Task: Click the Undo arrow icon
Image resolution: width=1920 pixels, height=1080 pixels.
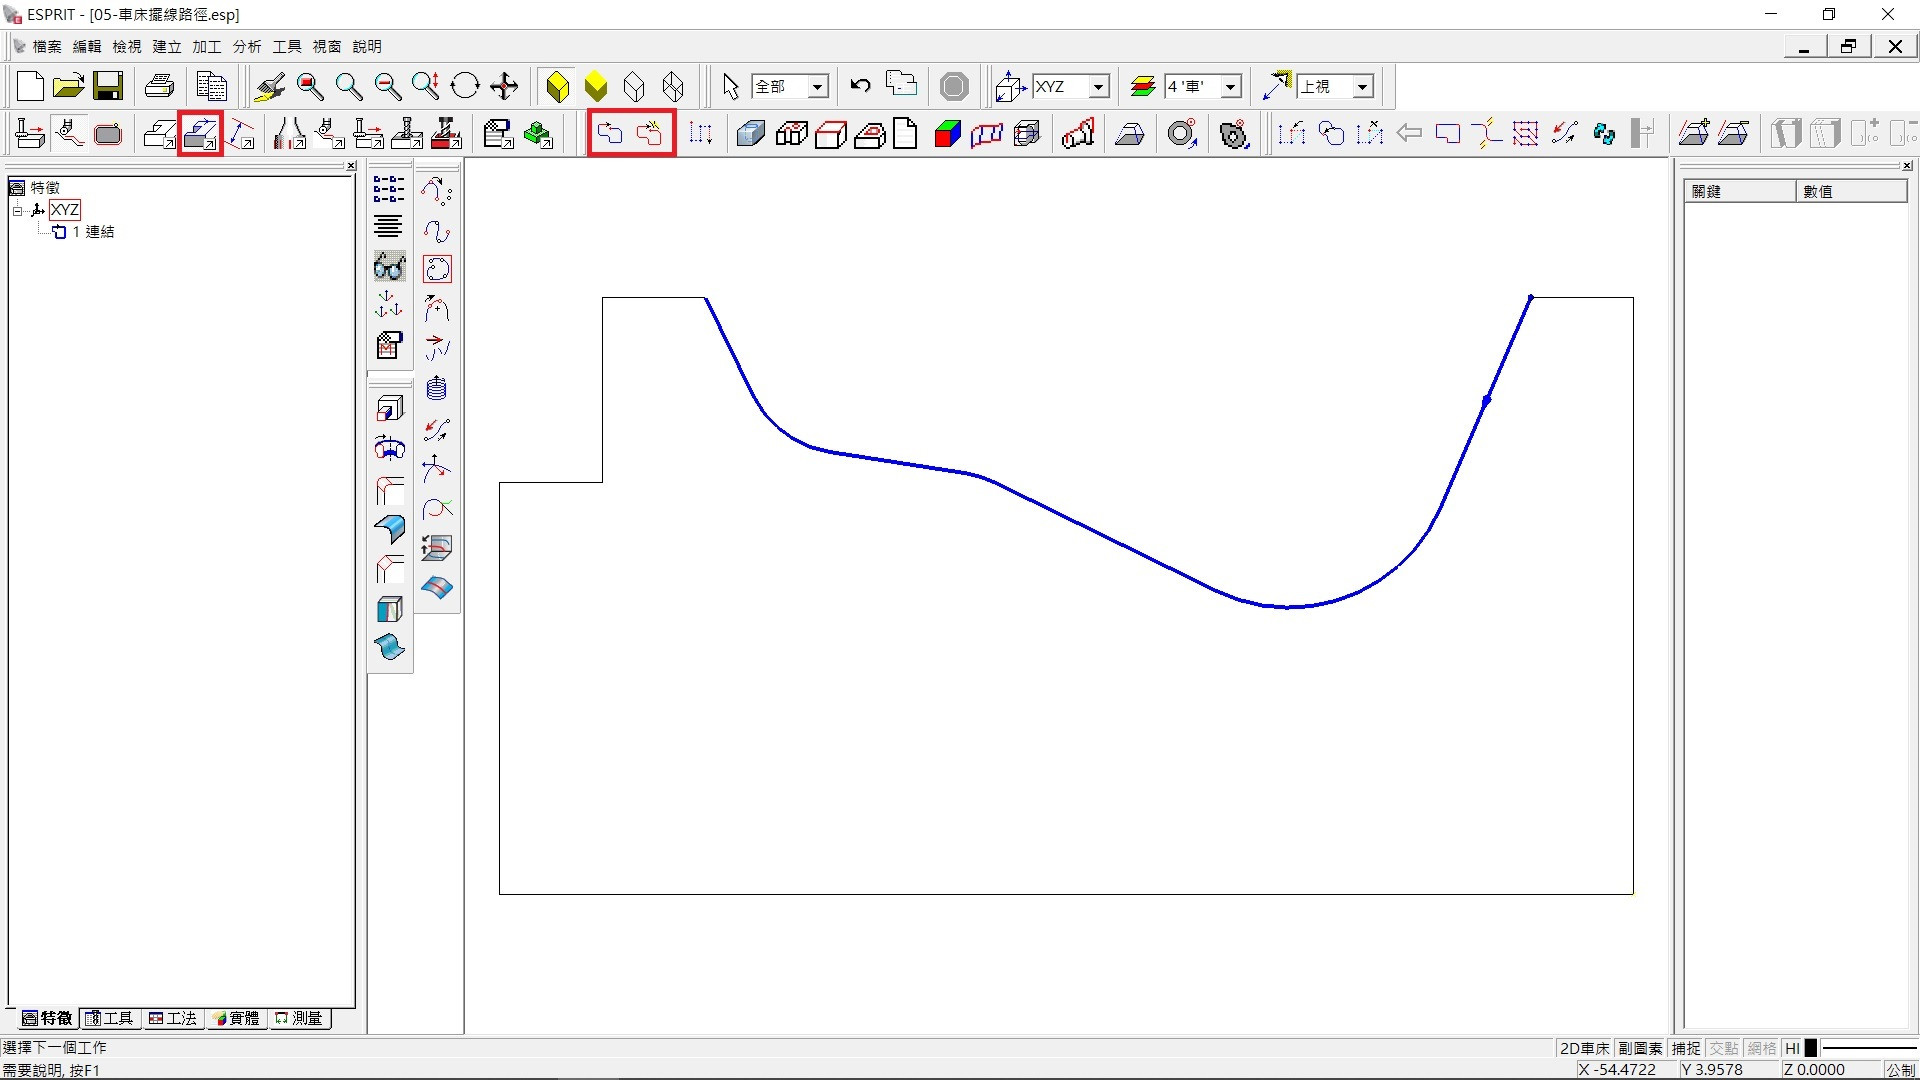Action: pos(860,86)
